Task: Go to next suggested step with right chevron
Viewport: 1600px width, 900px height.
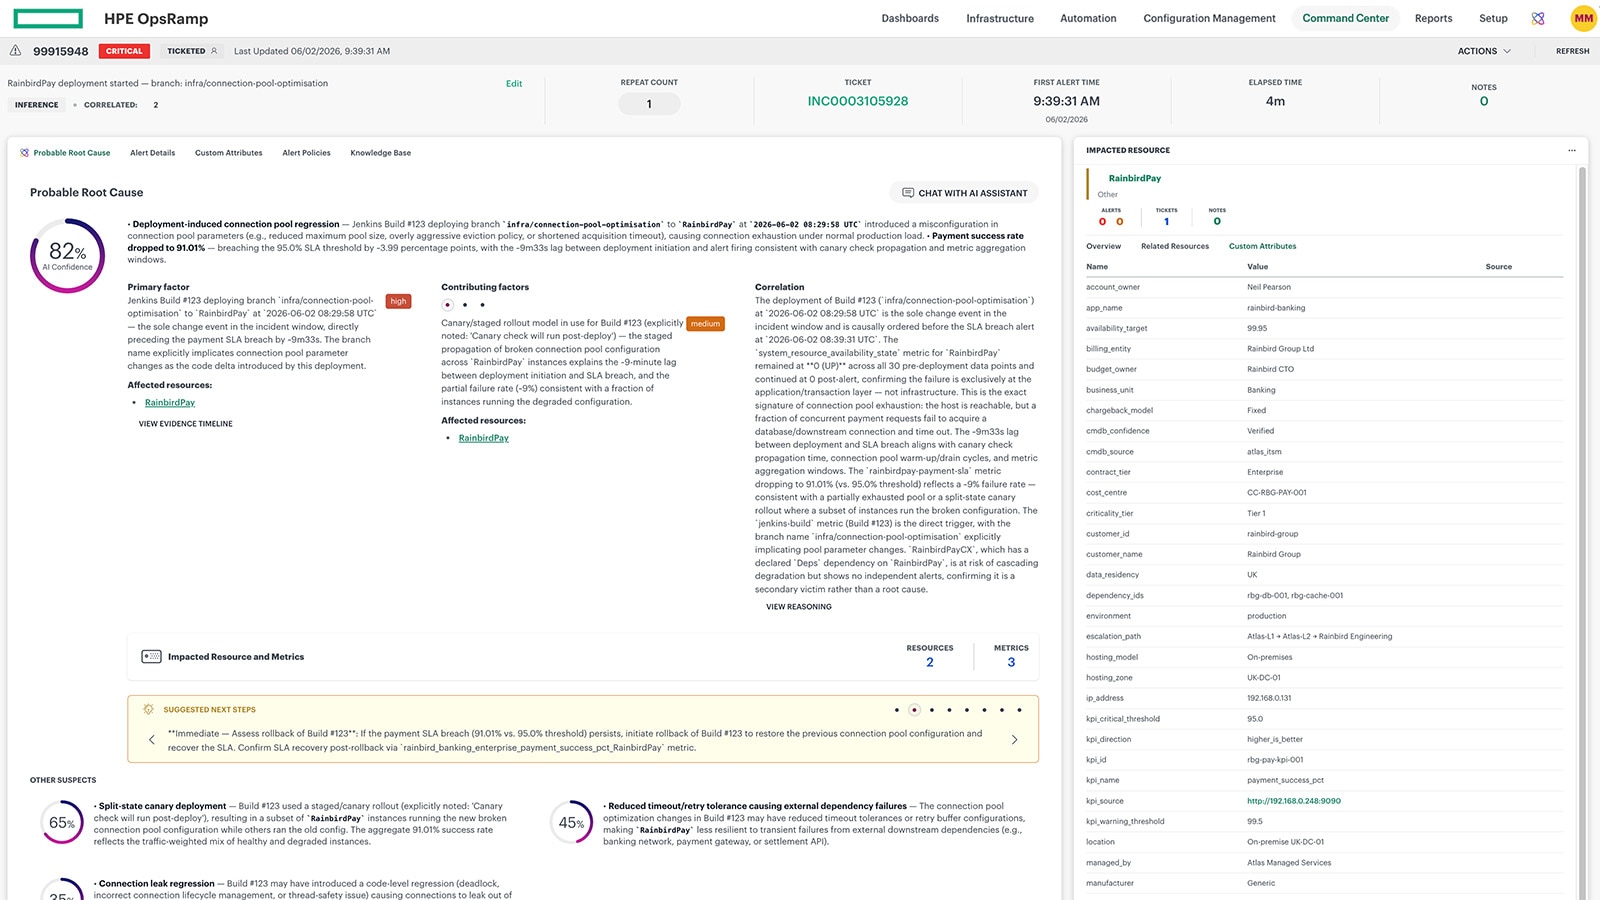Action: (x=1014, y=740)
